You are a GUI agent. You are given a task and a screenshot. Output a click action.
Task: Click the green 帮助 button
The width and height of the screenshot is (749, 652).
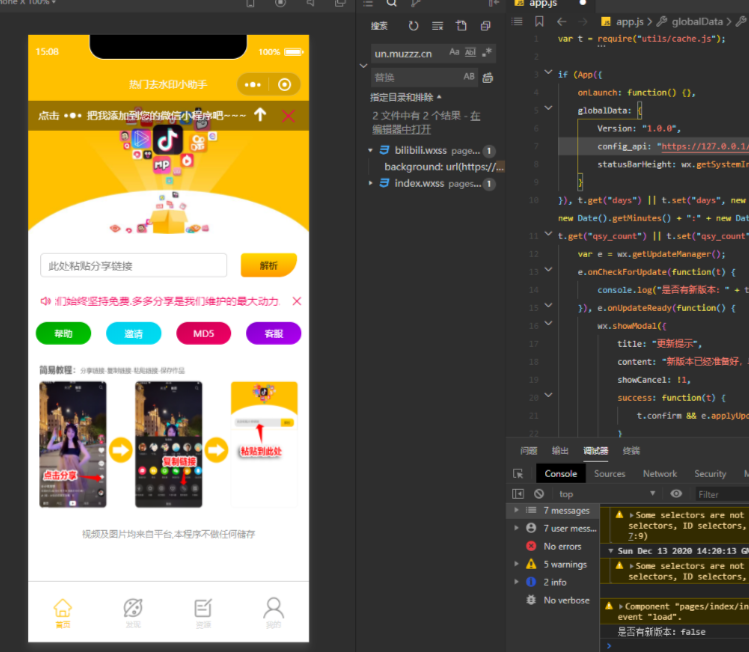click(64, 333)
